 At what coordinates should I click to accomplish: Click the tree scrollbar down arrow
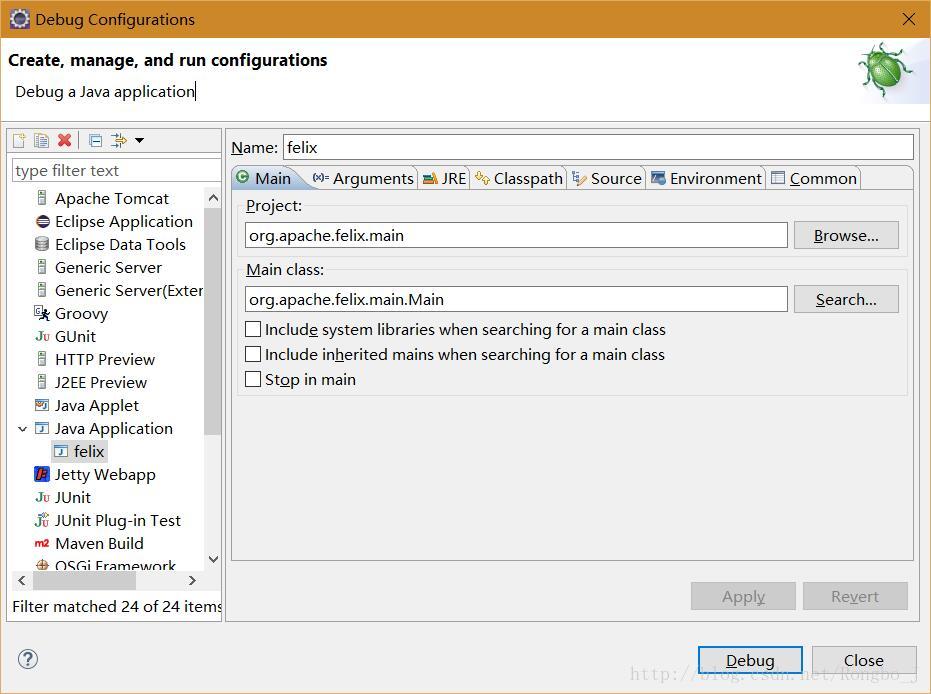(x=214, y=559)
